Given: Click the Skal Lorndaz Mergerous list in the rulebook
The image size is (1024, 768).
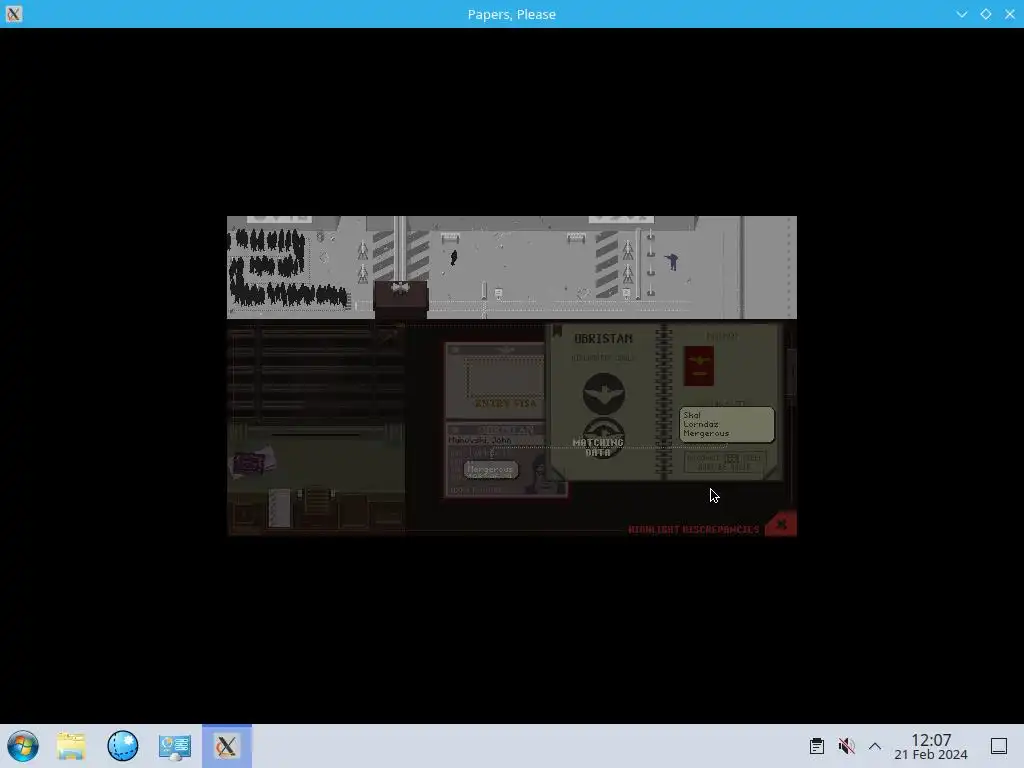Looking at the screenshot, I should pos(726,424).
